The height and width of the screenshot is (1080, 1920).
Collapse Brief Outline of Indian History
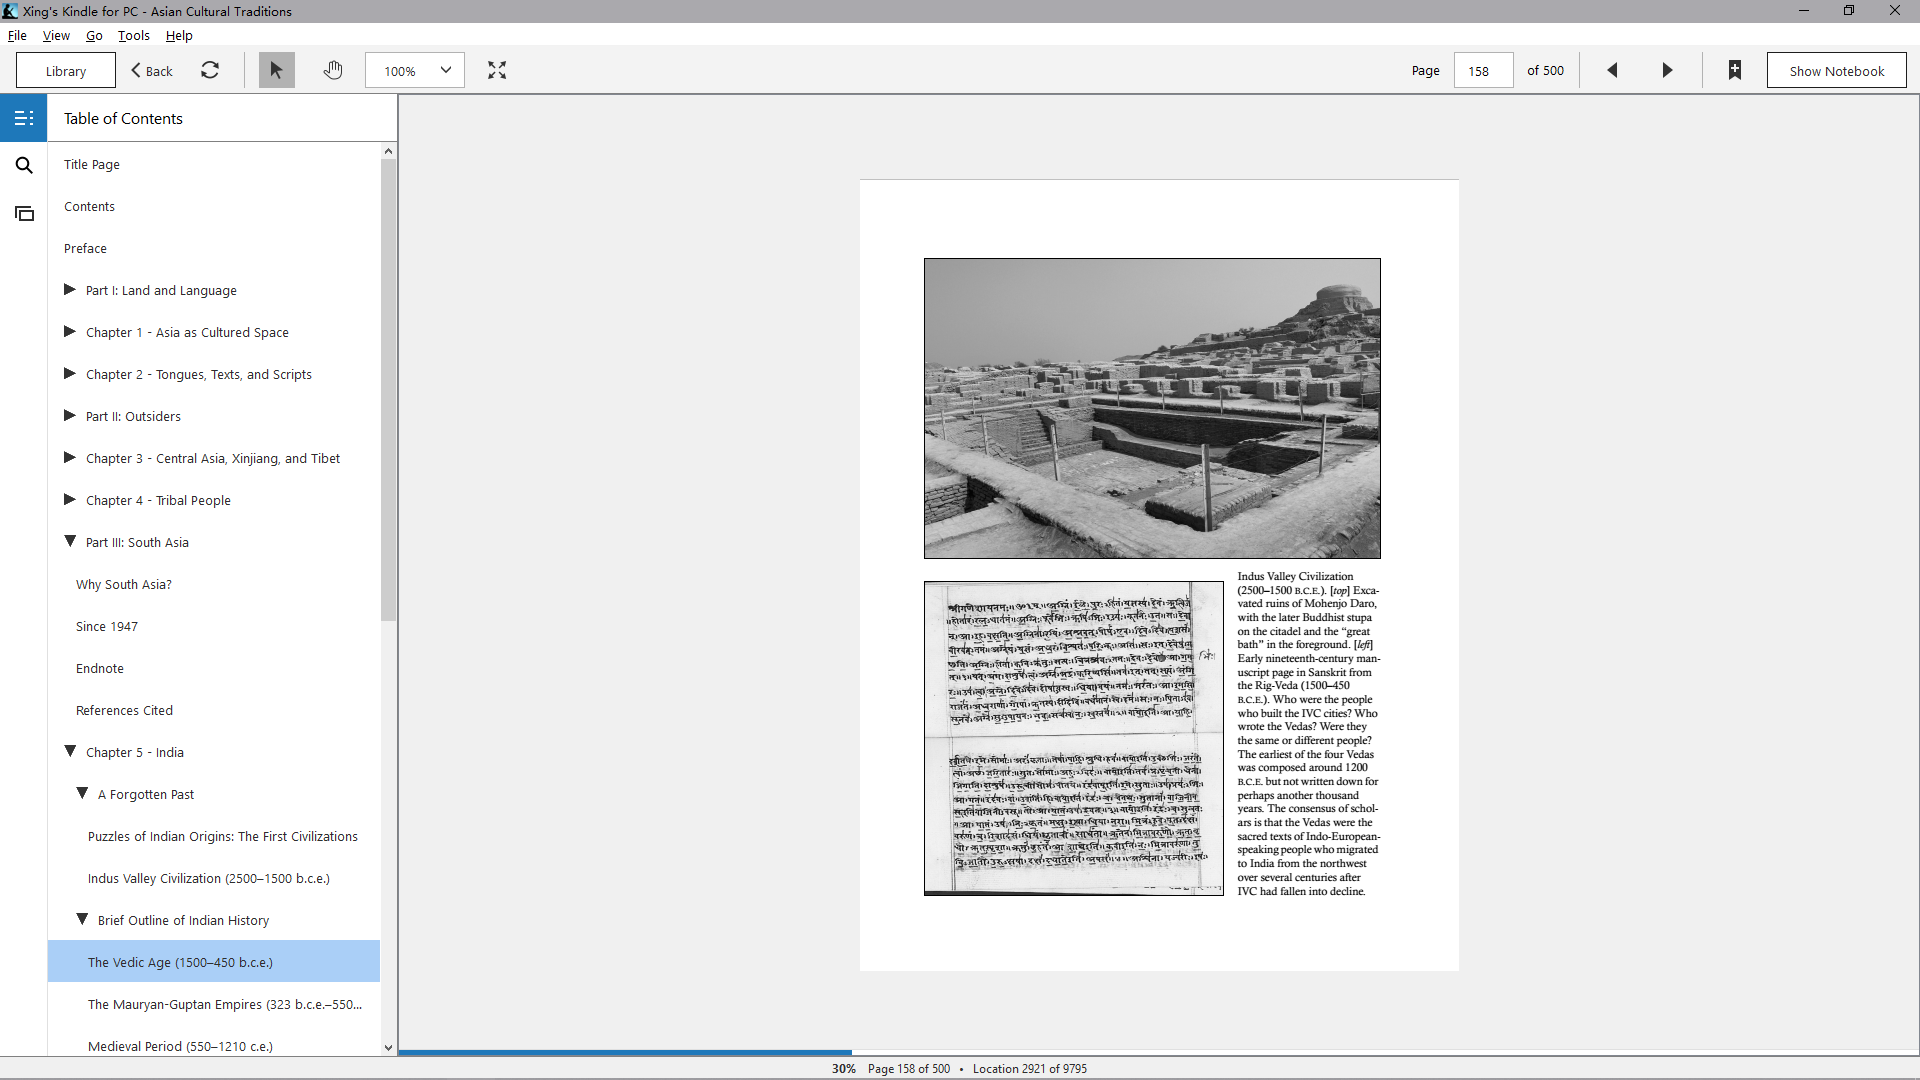pos(82,919)
